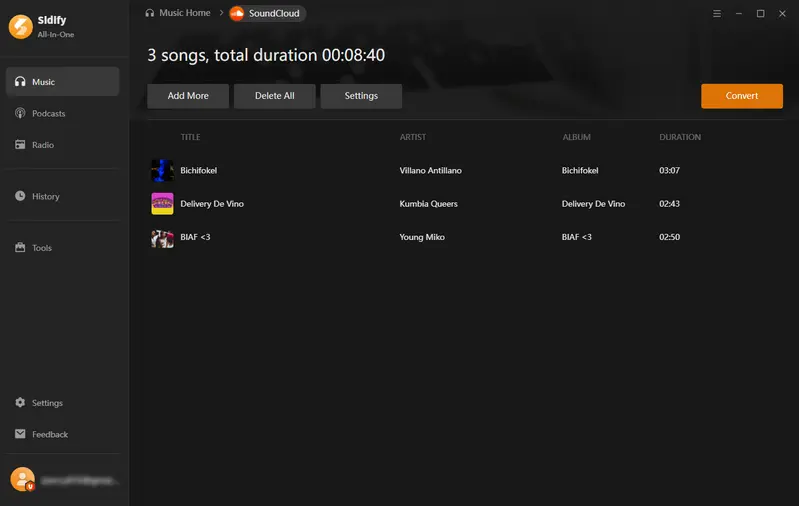Click the Bichifokel album thumbnail
The height and width of the screenshot is (506, 799).
[162, 170]
